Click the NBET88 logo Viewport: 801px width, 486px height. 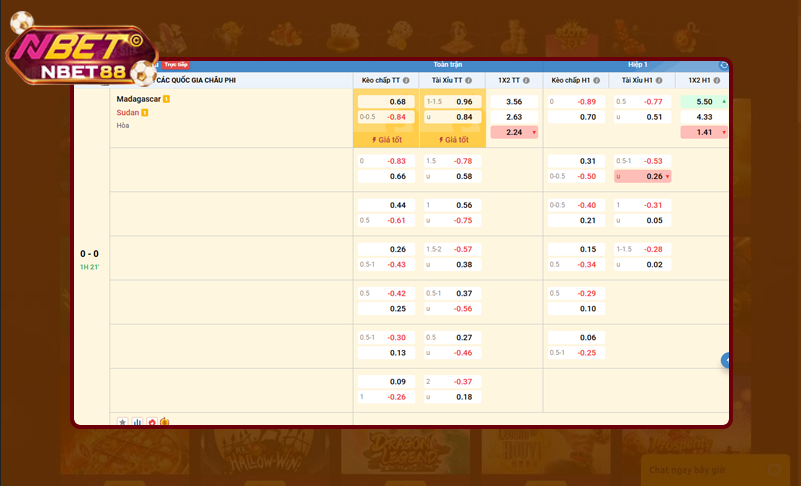(82, 56)
